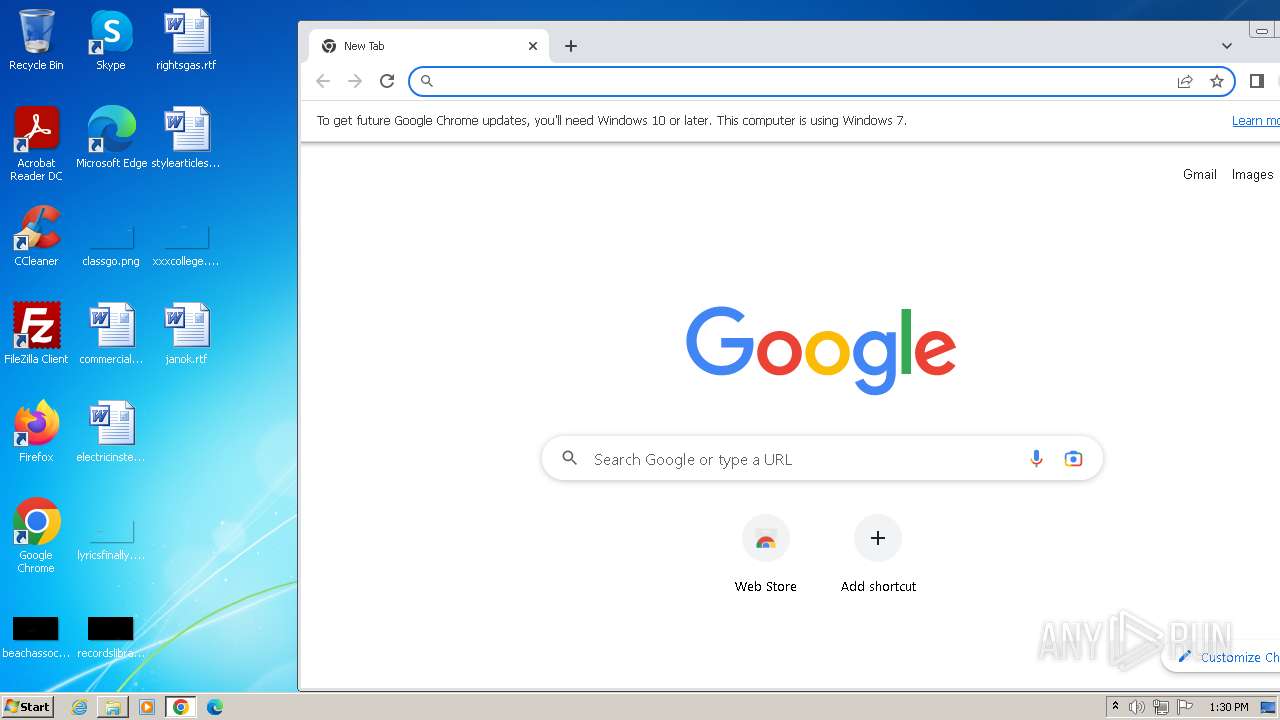Screen dimensions: 1280x720
Task: Bookmark this tab with the star icon
Action: [1217, 81]
